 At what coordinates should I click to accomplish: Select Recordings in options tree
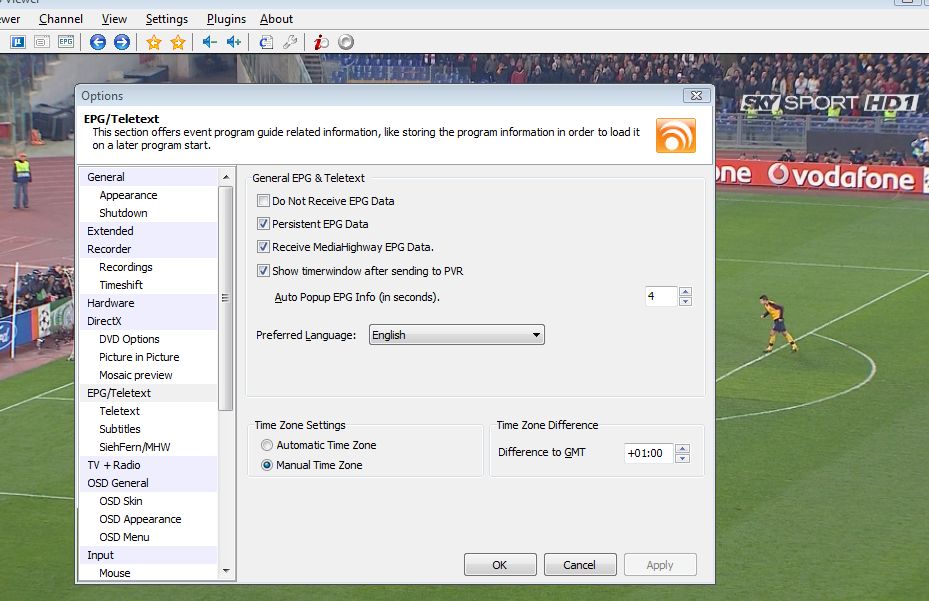[x=126, y=267]
